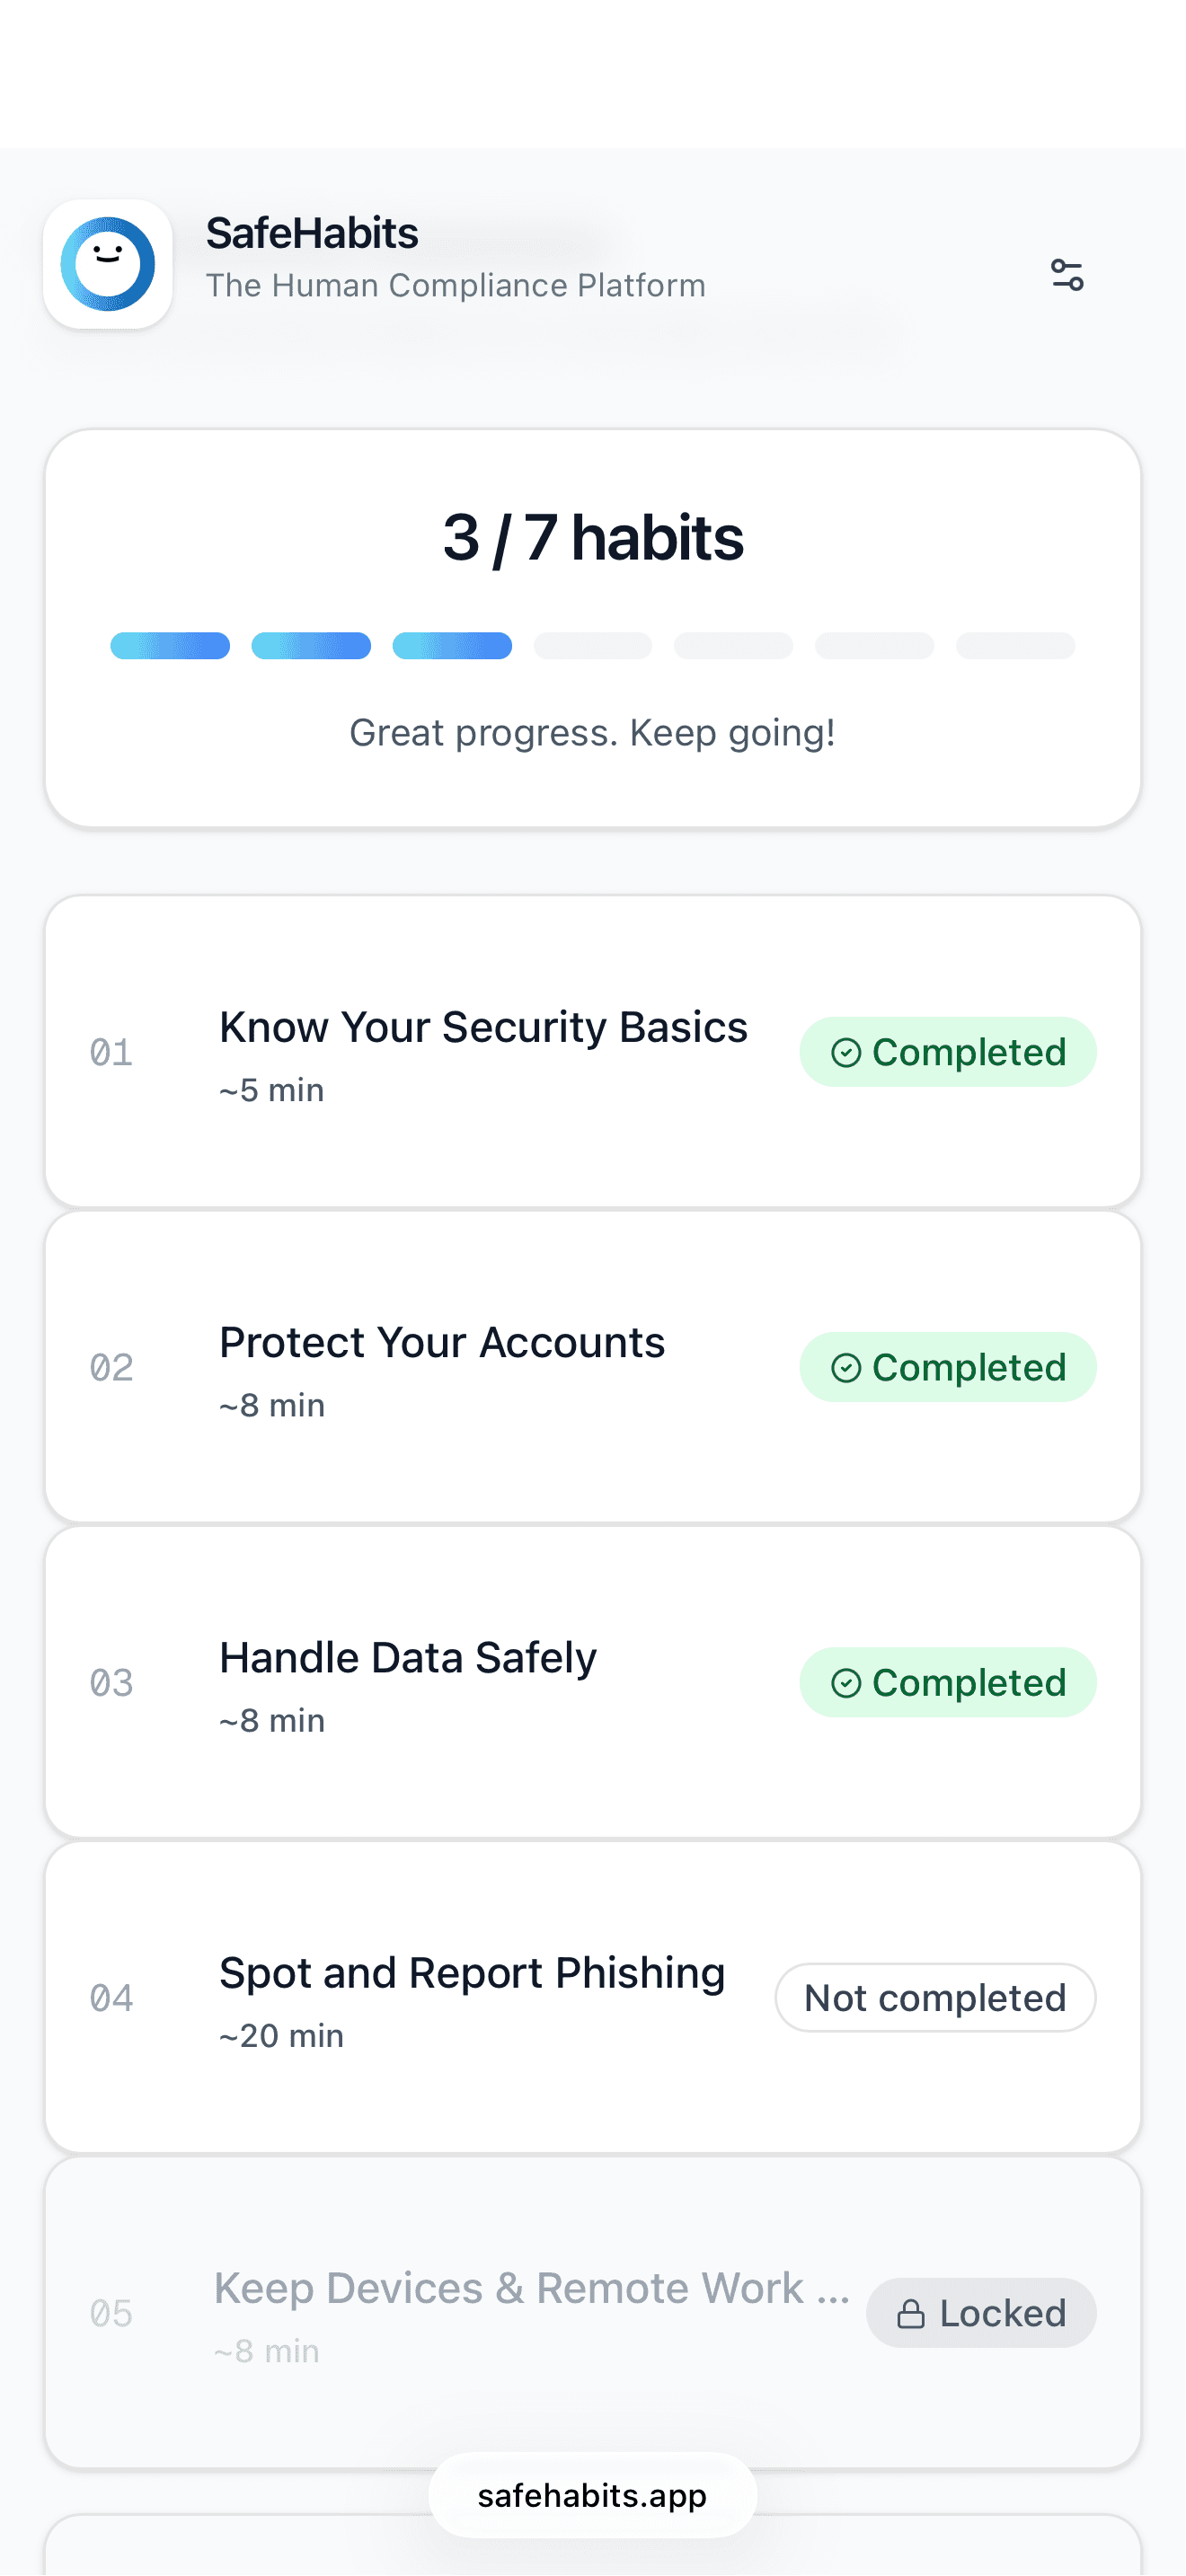
Task: Click the lock icon in the Locked badge
Action: [913, 2312]
